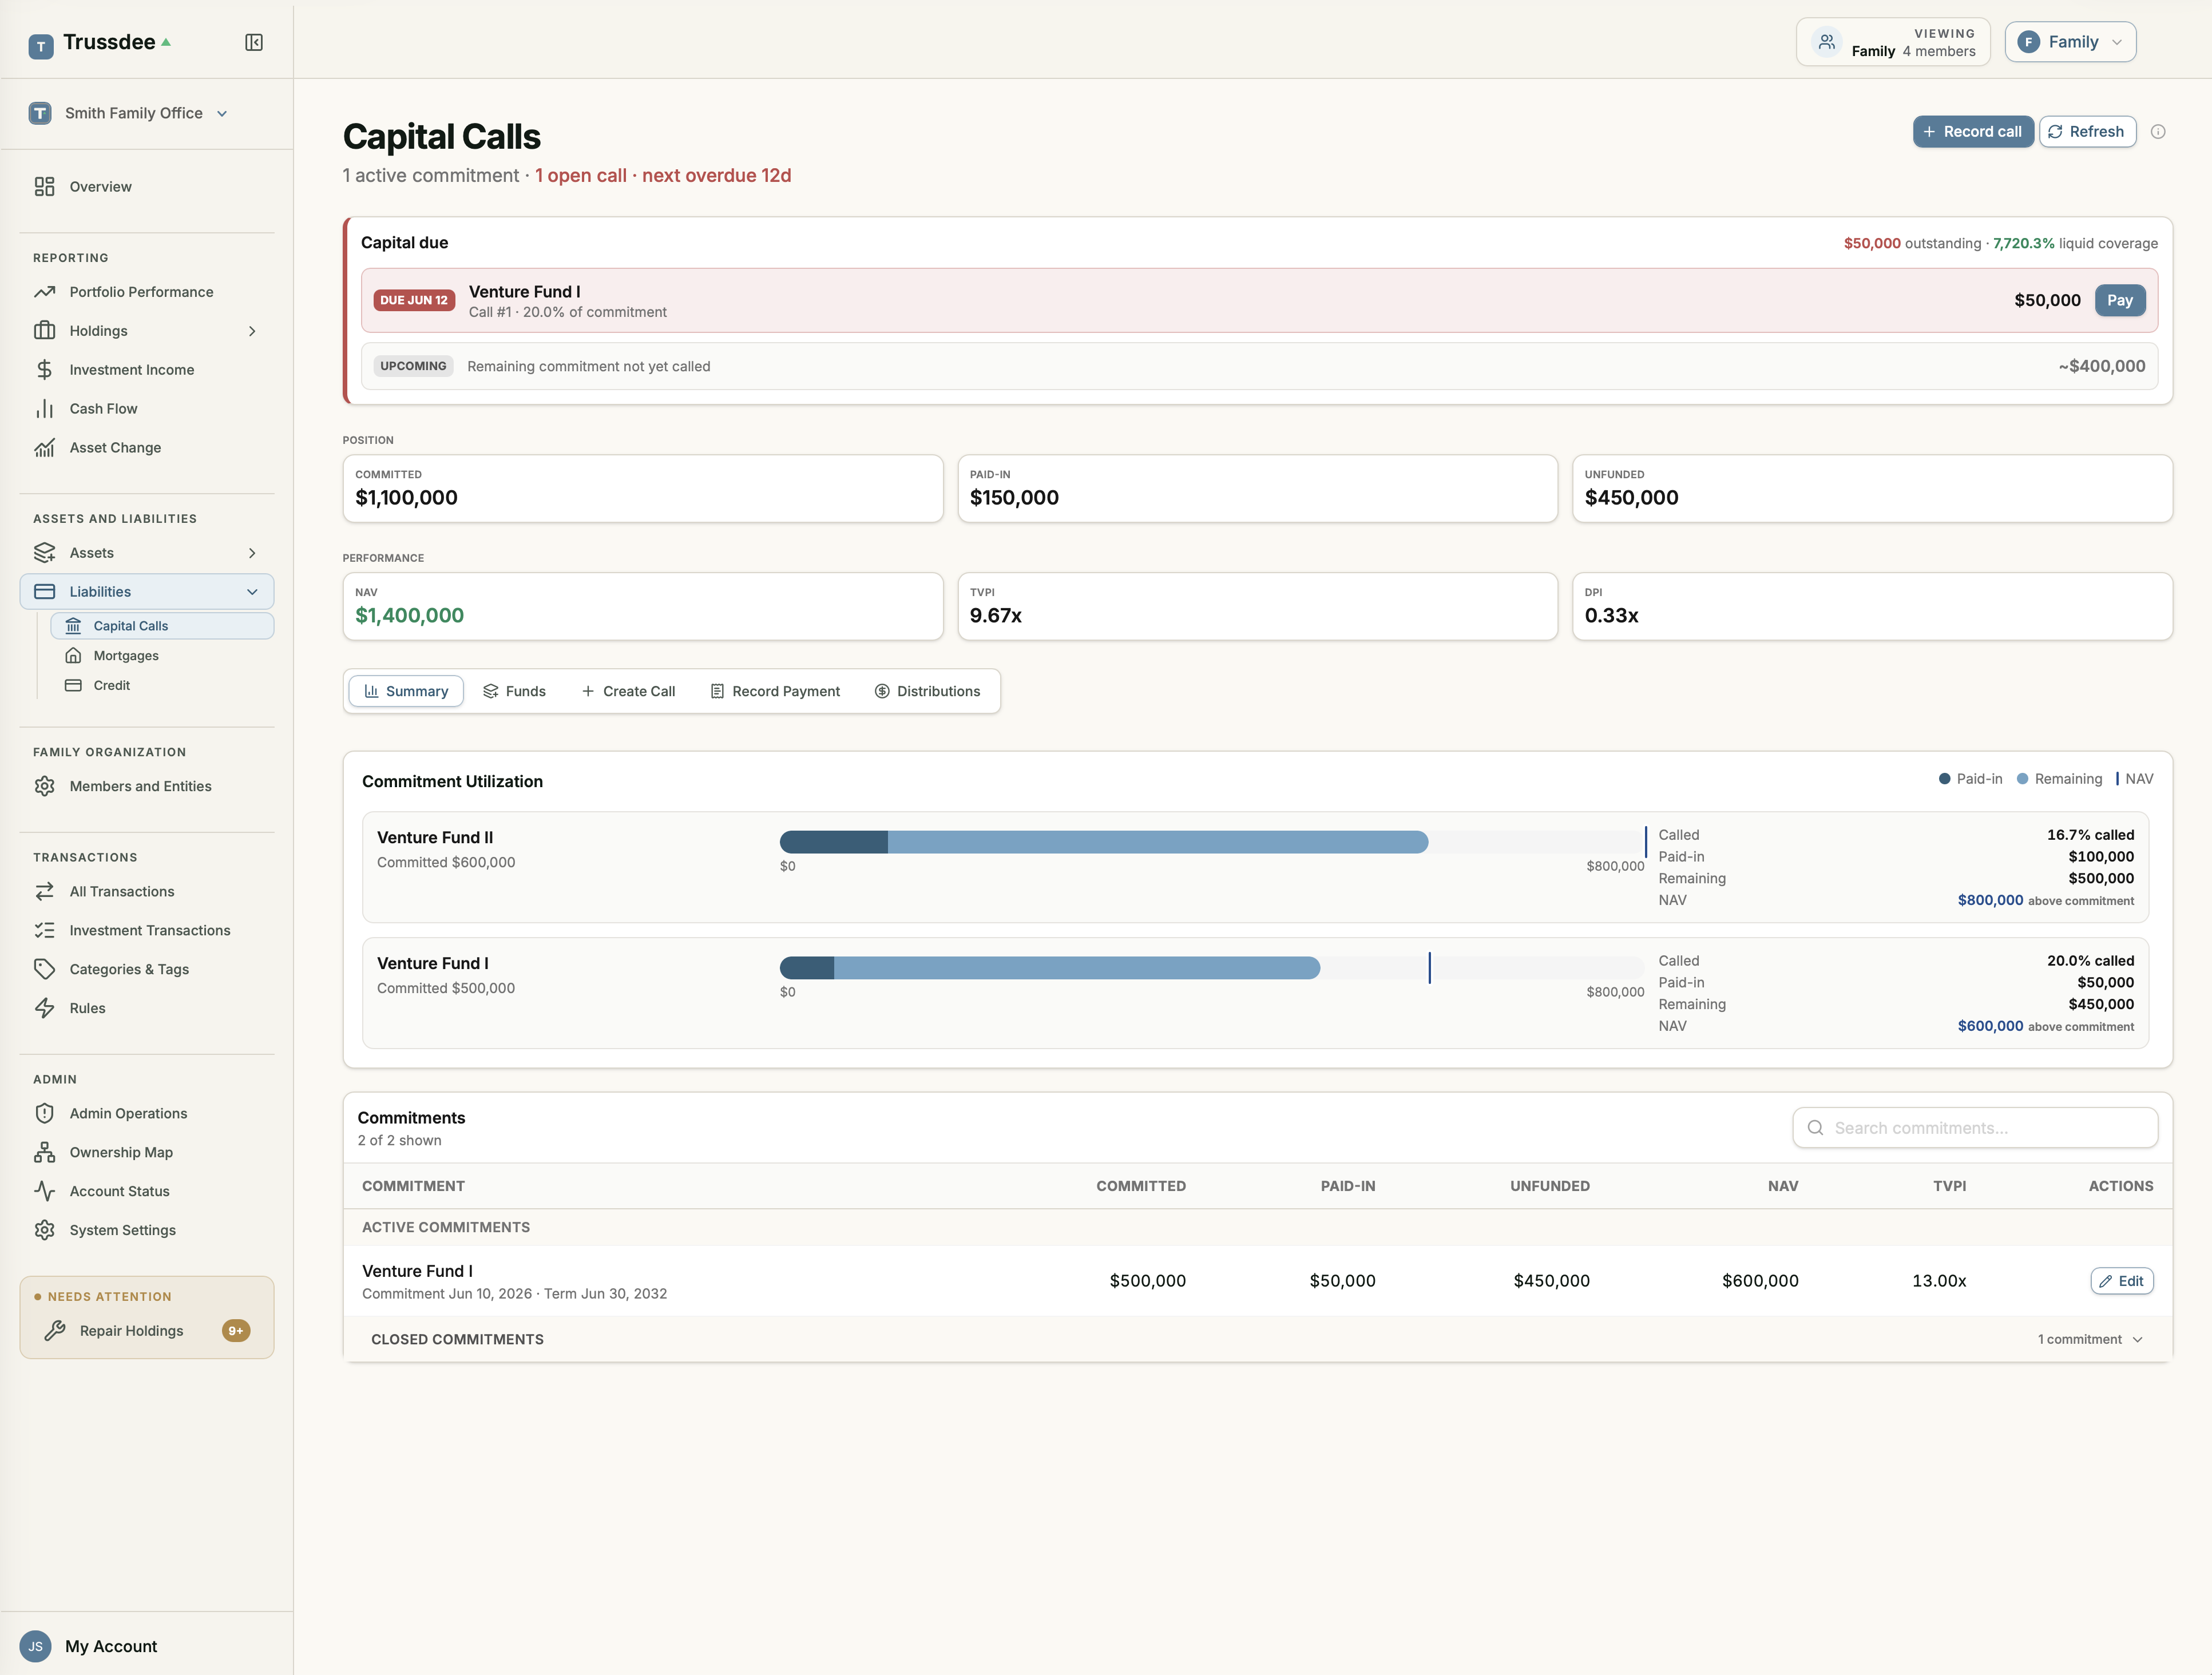Click the Liabilities card icon
2212x1675 pixels.
click(44, 592)
